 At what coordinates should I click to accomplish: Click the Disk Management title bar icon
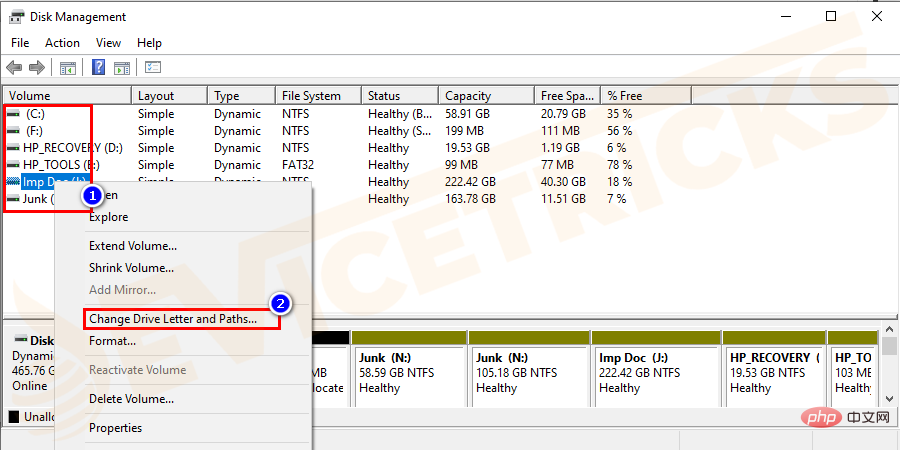pyautogui.click(x=16, y=17)
